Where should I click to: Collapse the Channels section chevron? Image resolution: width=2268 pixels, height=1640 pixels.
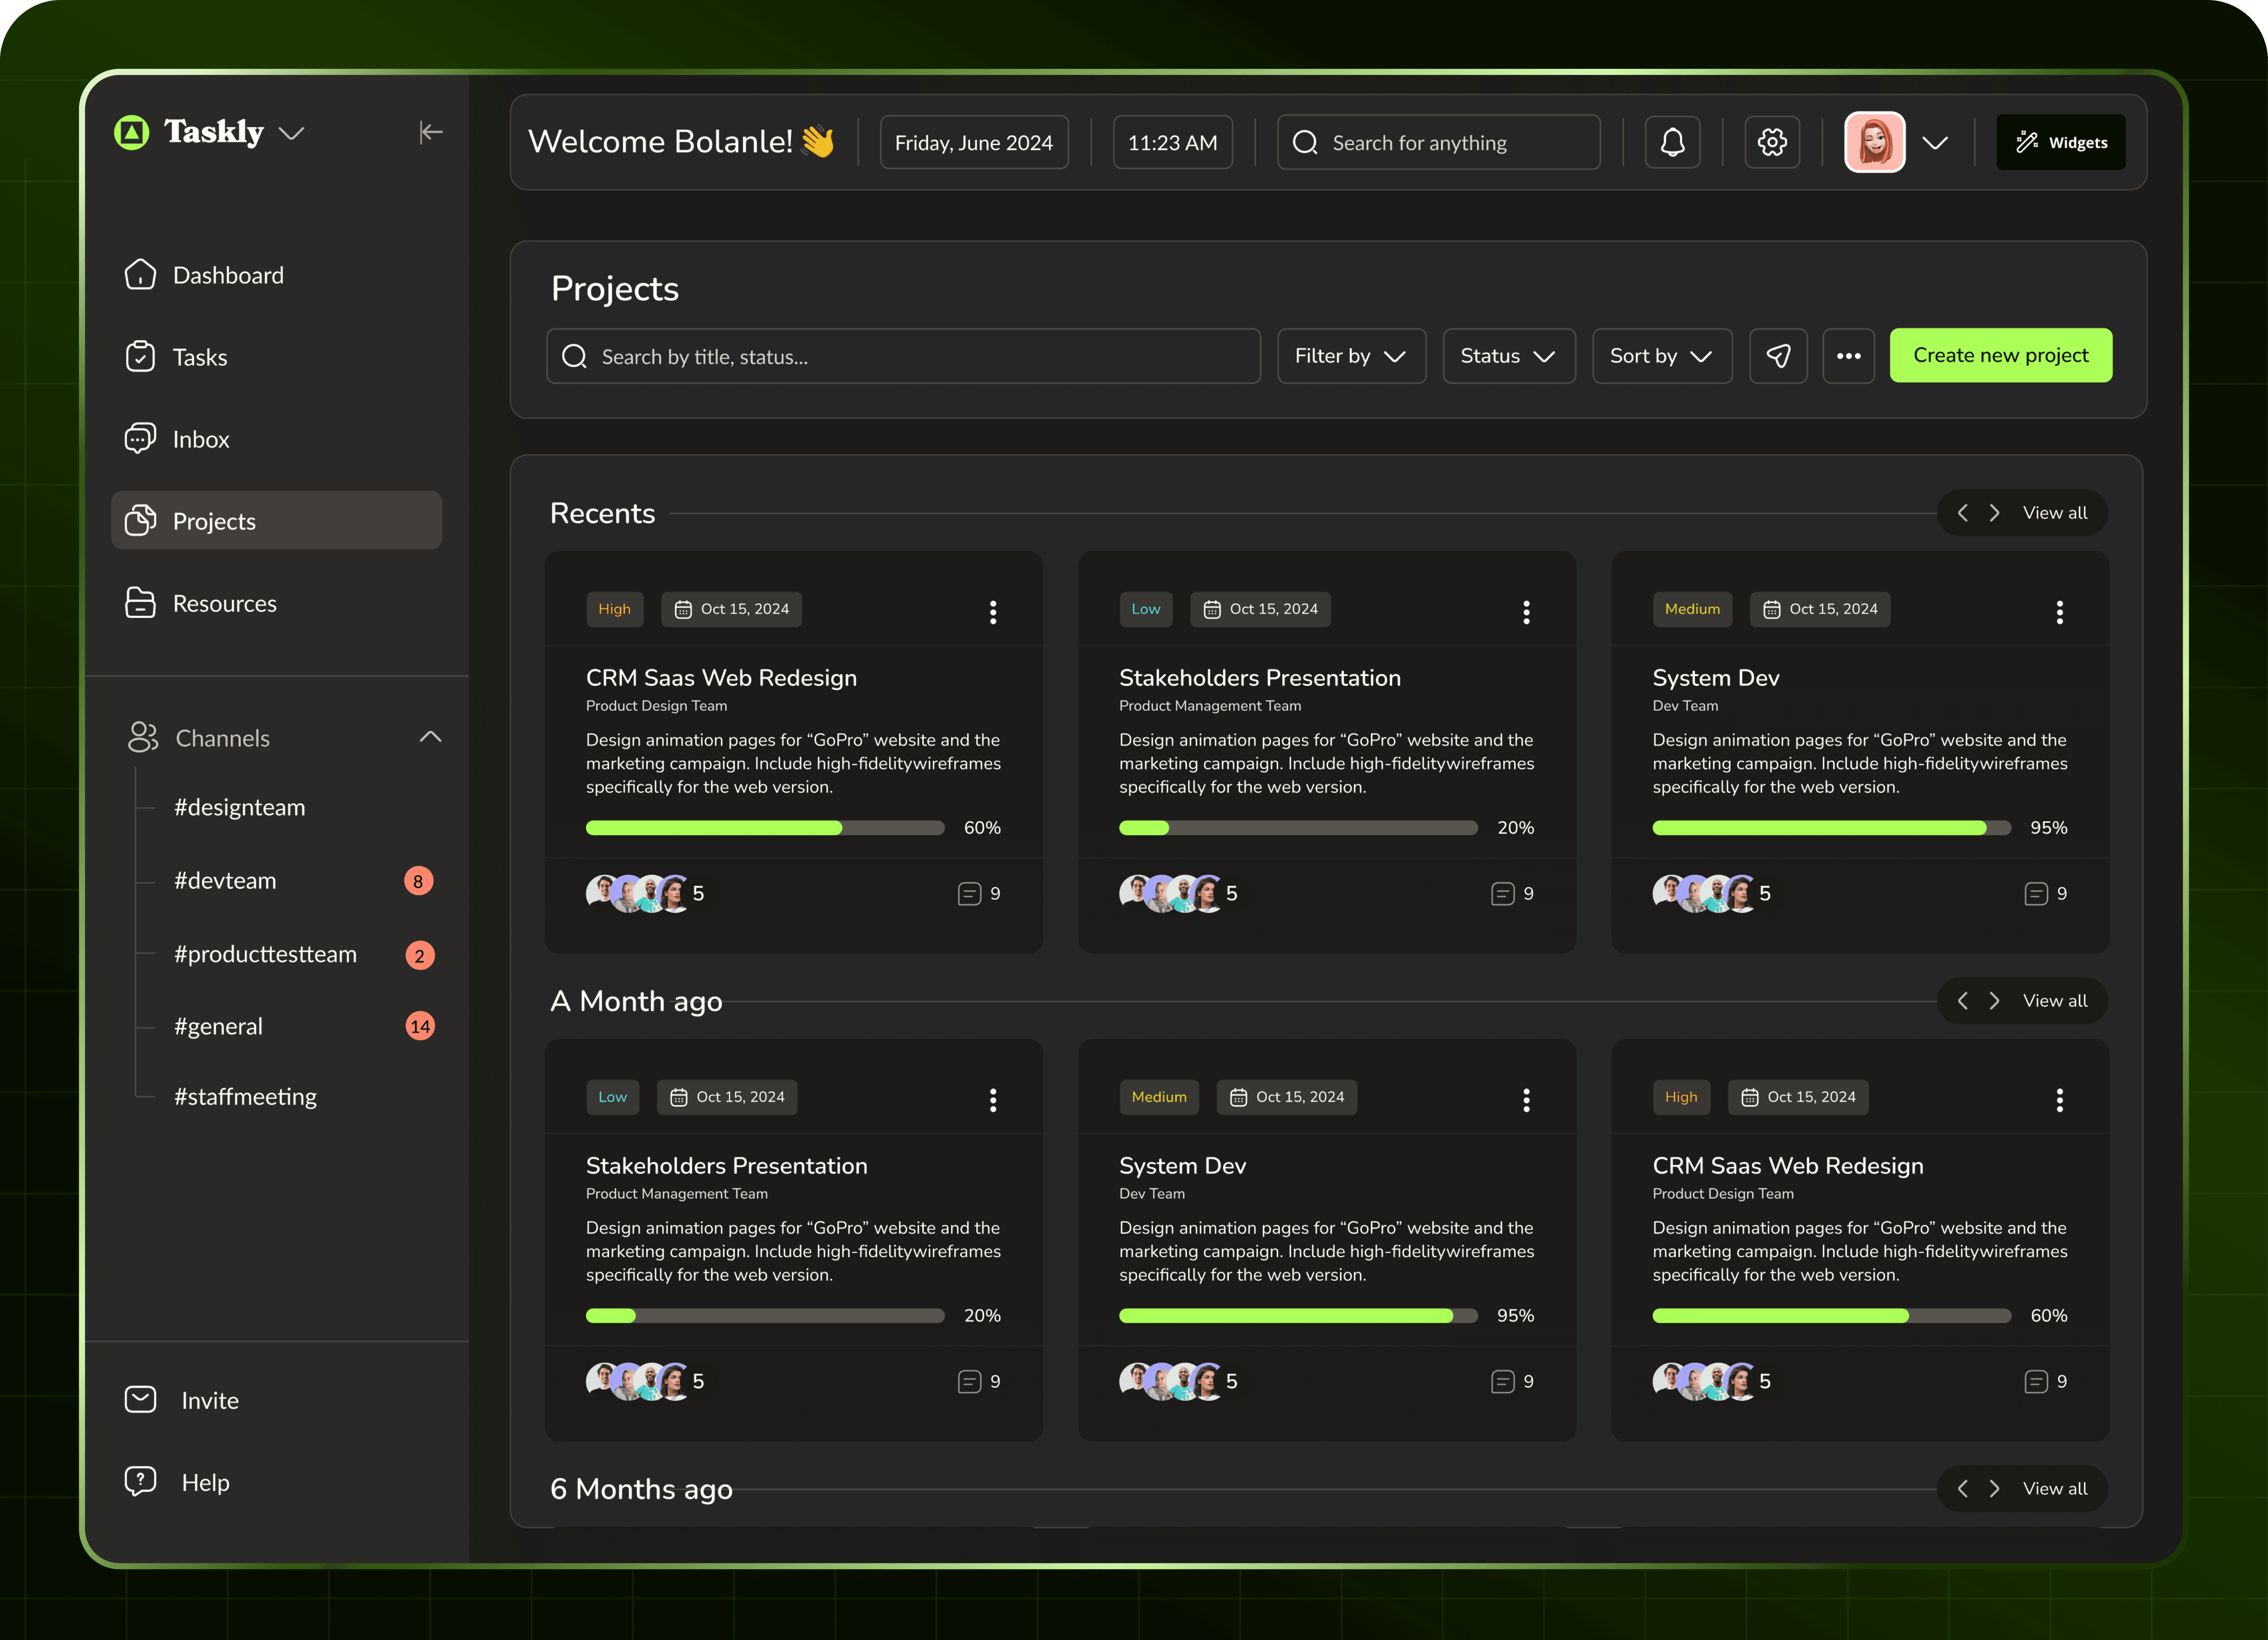[430, 737]
